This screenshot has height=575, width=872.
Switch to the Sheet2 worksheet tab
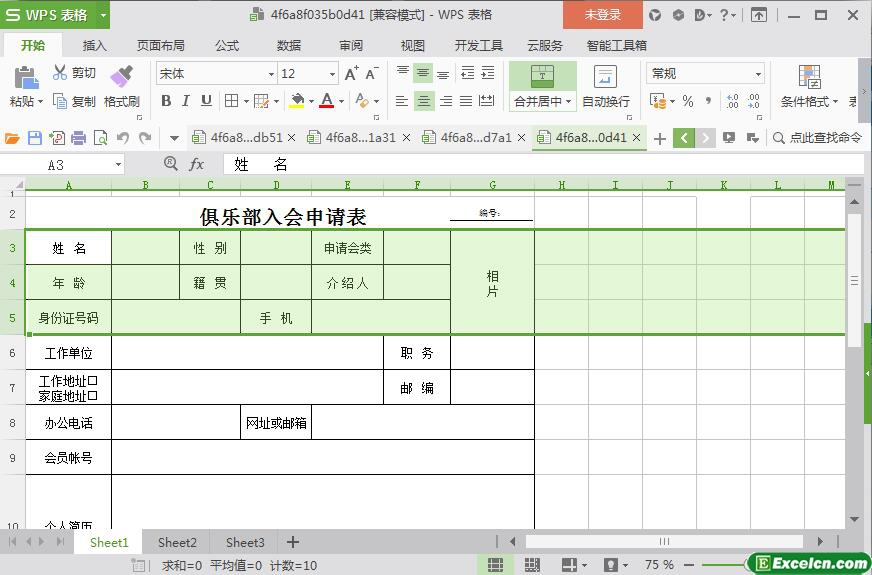tap(177, 542)
